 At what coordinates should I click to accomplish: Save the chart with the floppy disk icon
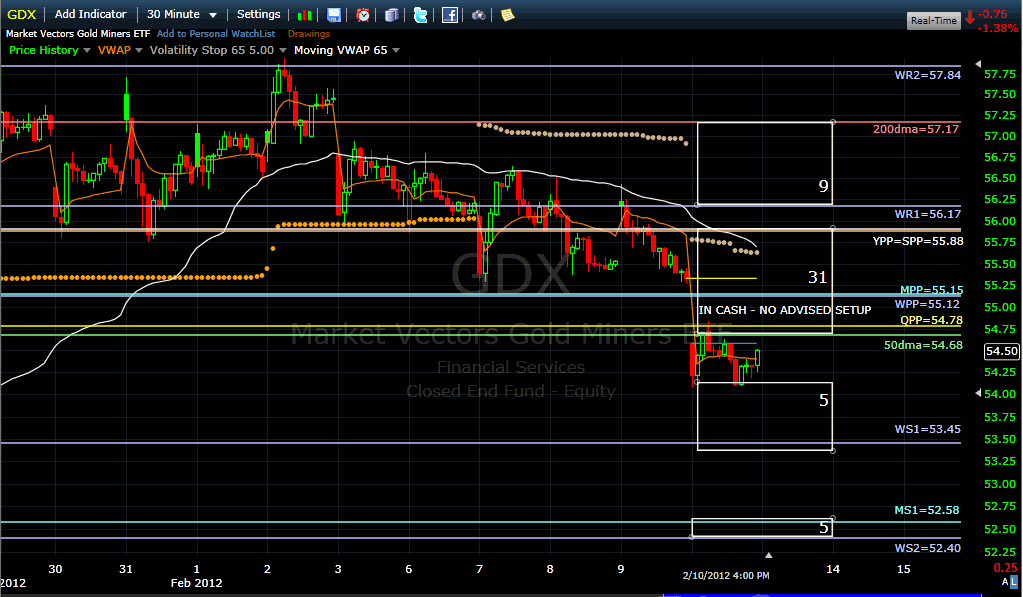coord(333,14)
